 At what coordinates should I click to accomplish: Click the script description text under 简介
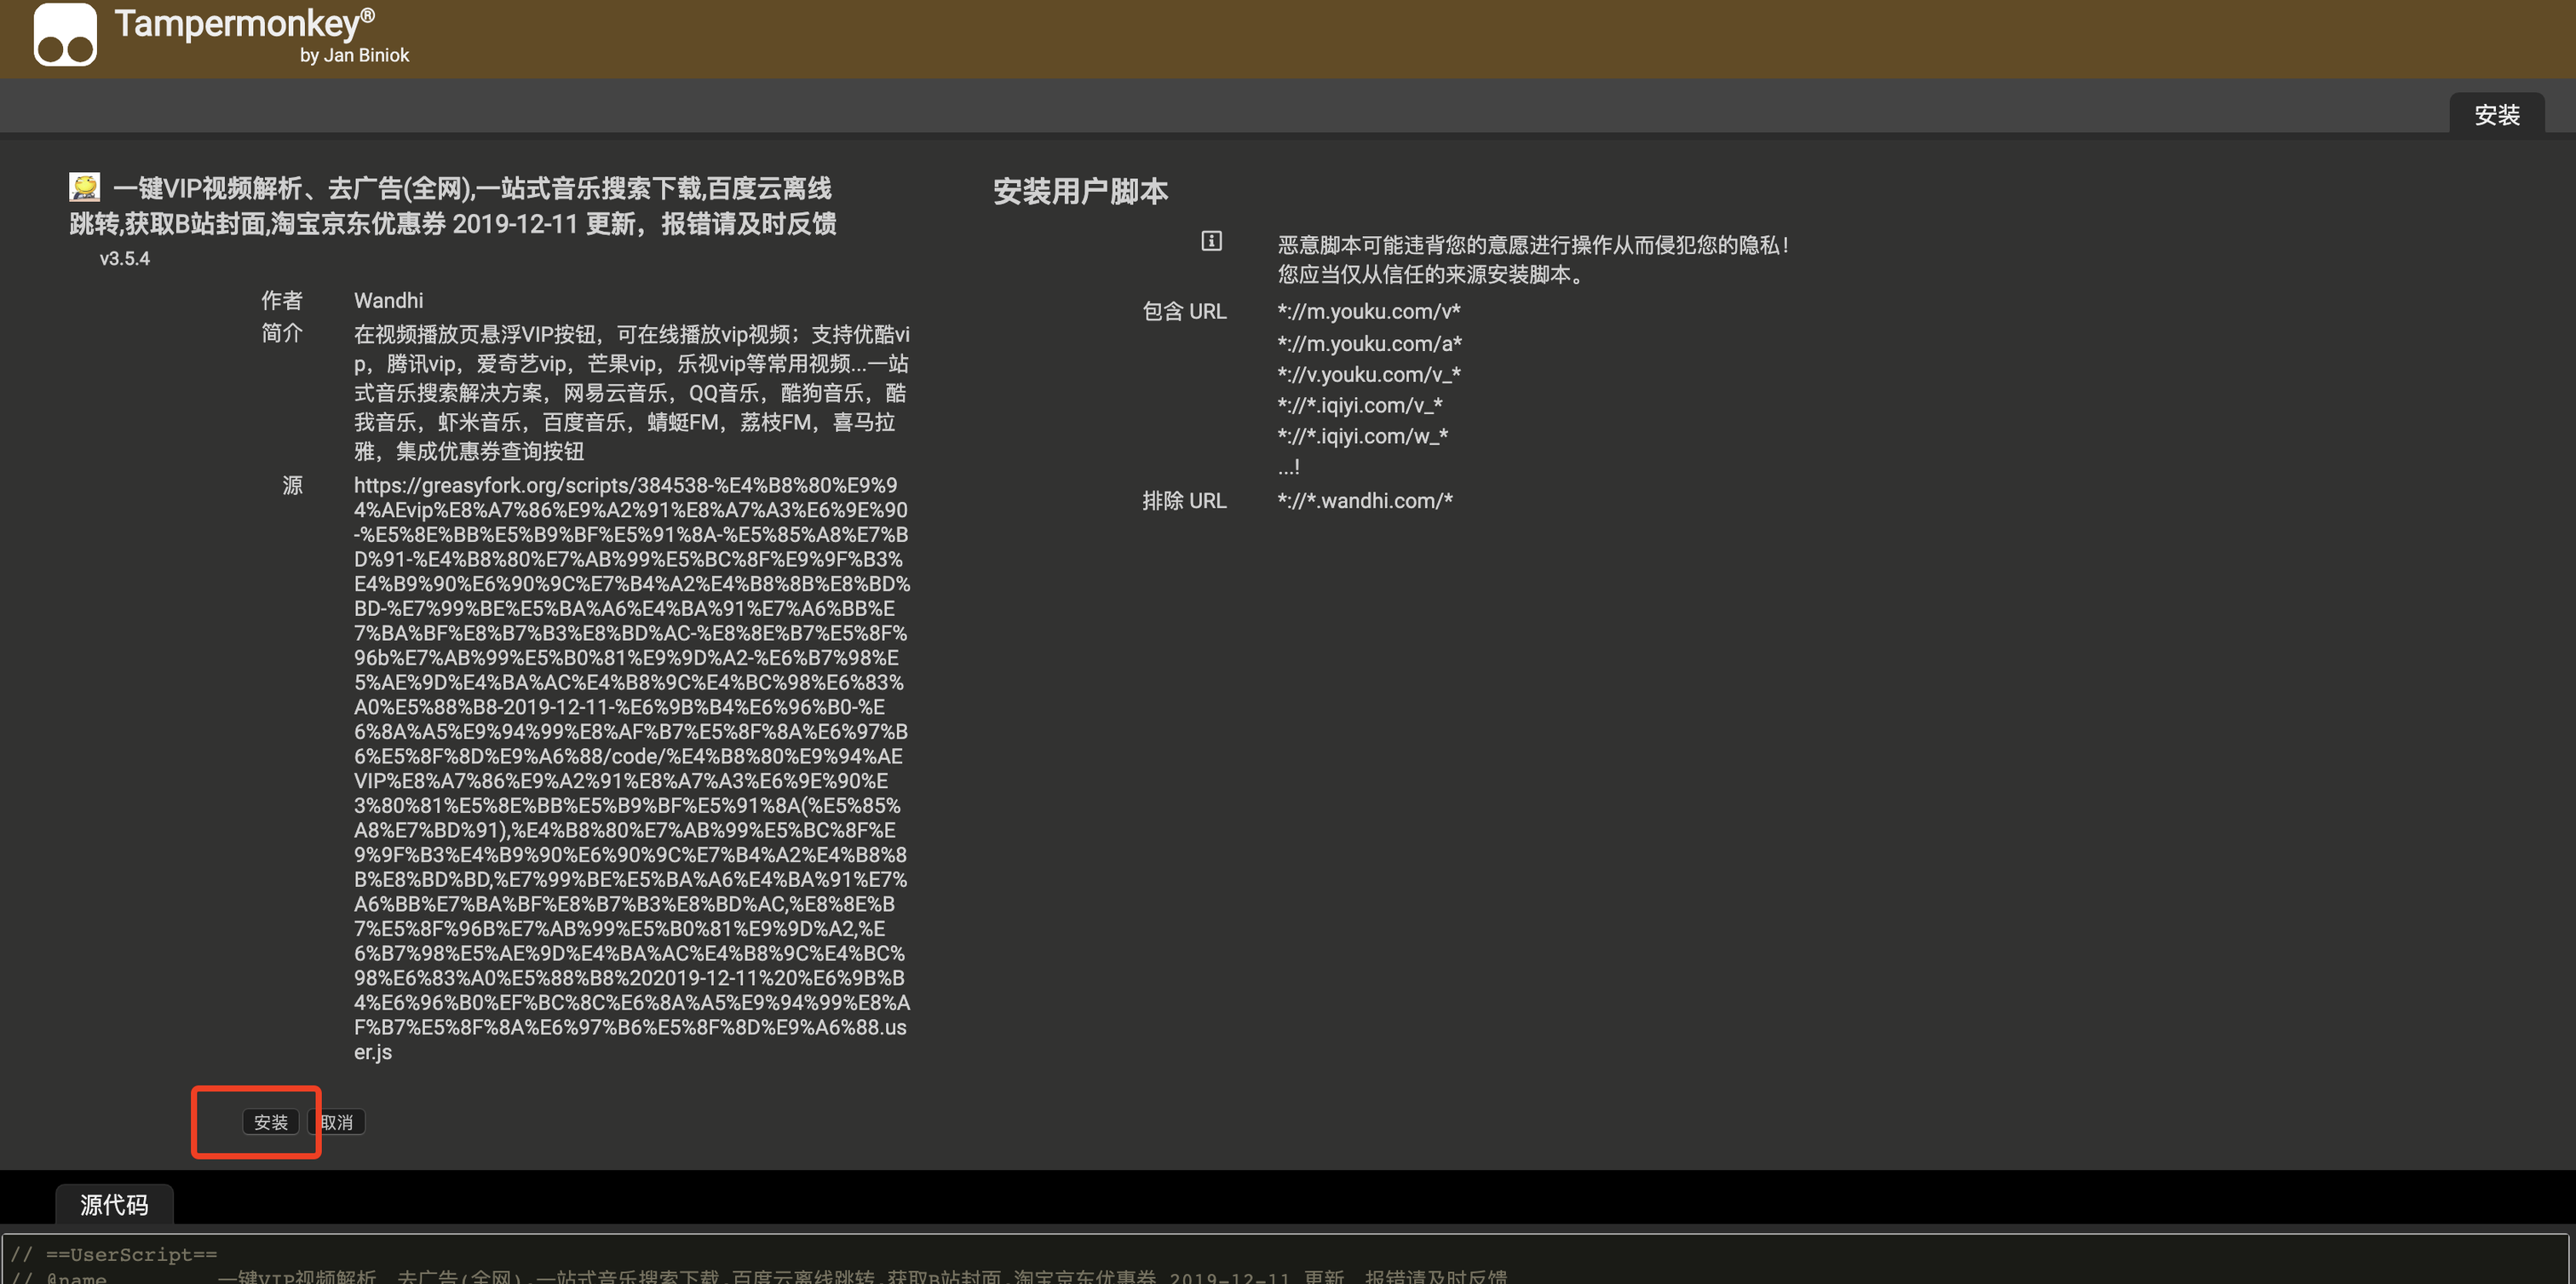pos(630,392)
